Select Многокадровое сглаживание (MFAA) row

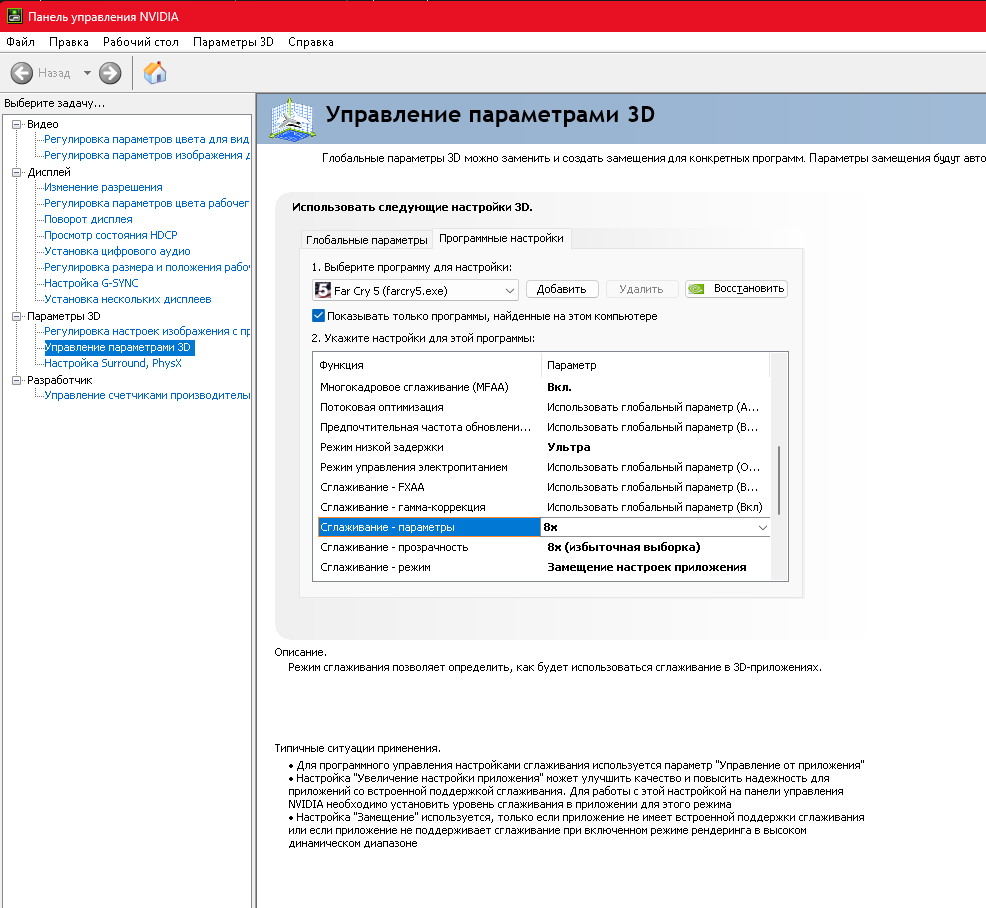tap(544, 387)
